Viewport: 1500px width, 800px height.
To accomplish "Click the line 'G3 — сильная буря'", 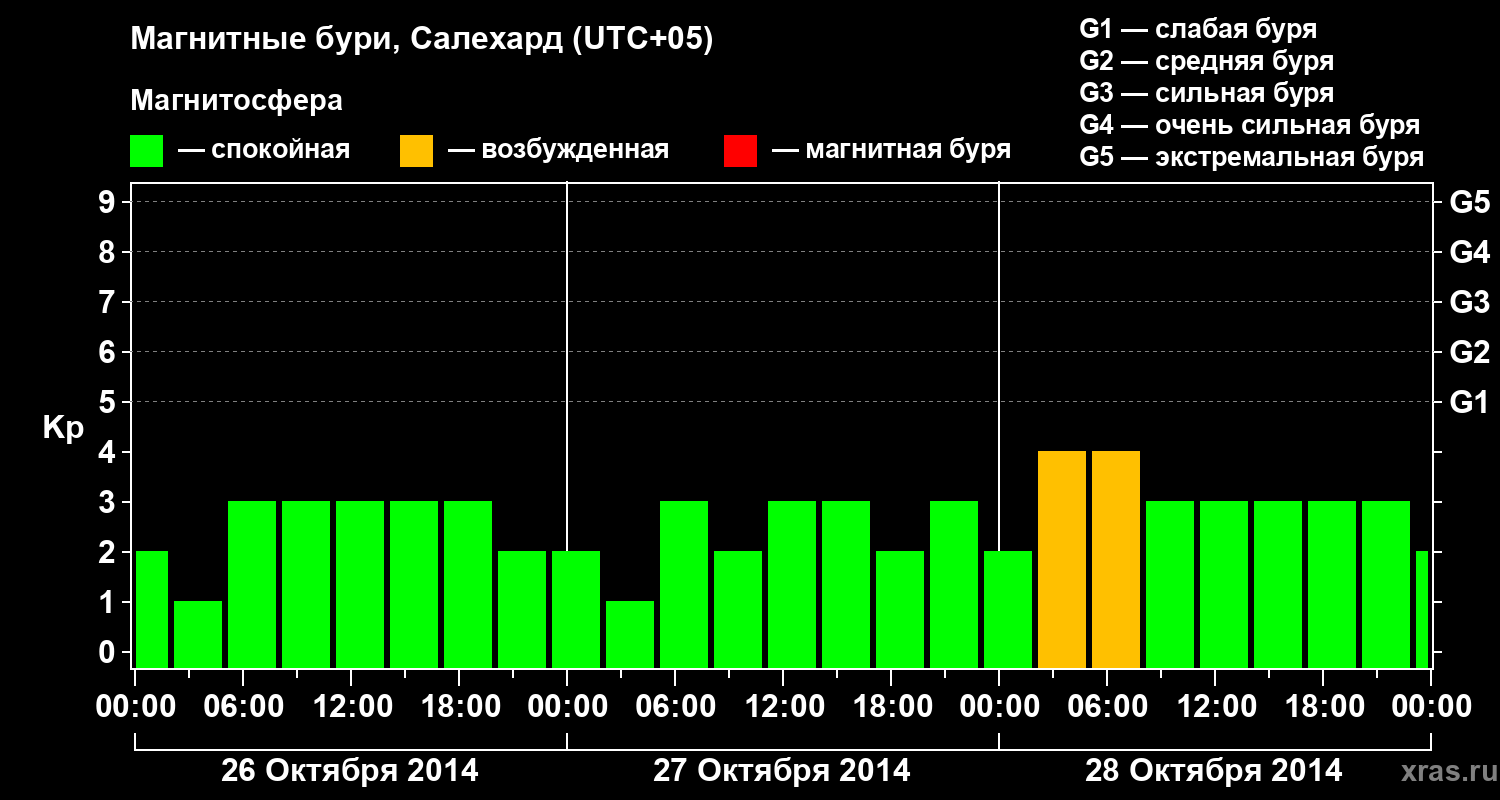I will click(1206, 93).
